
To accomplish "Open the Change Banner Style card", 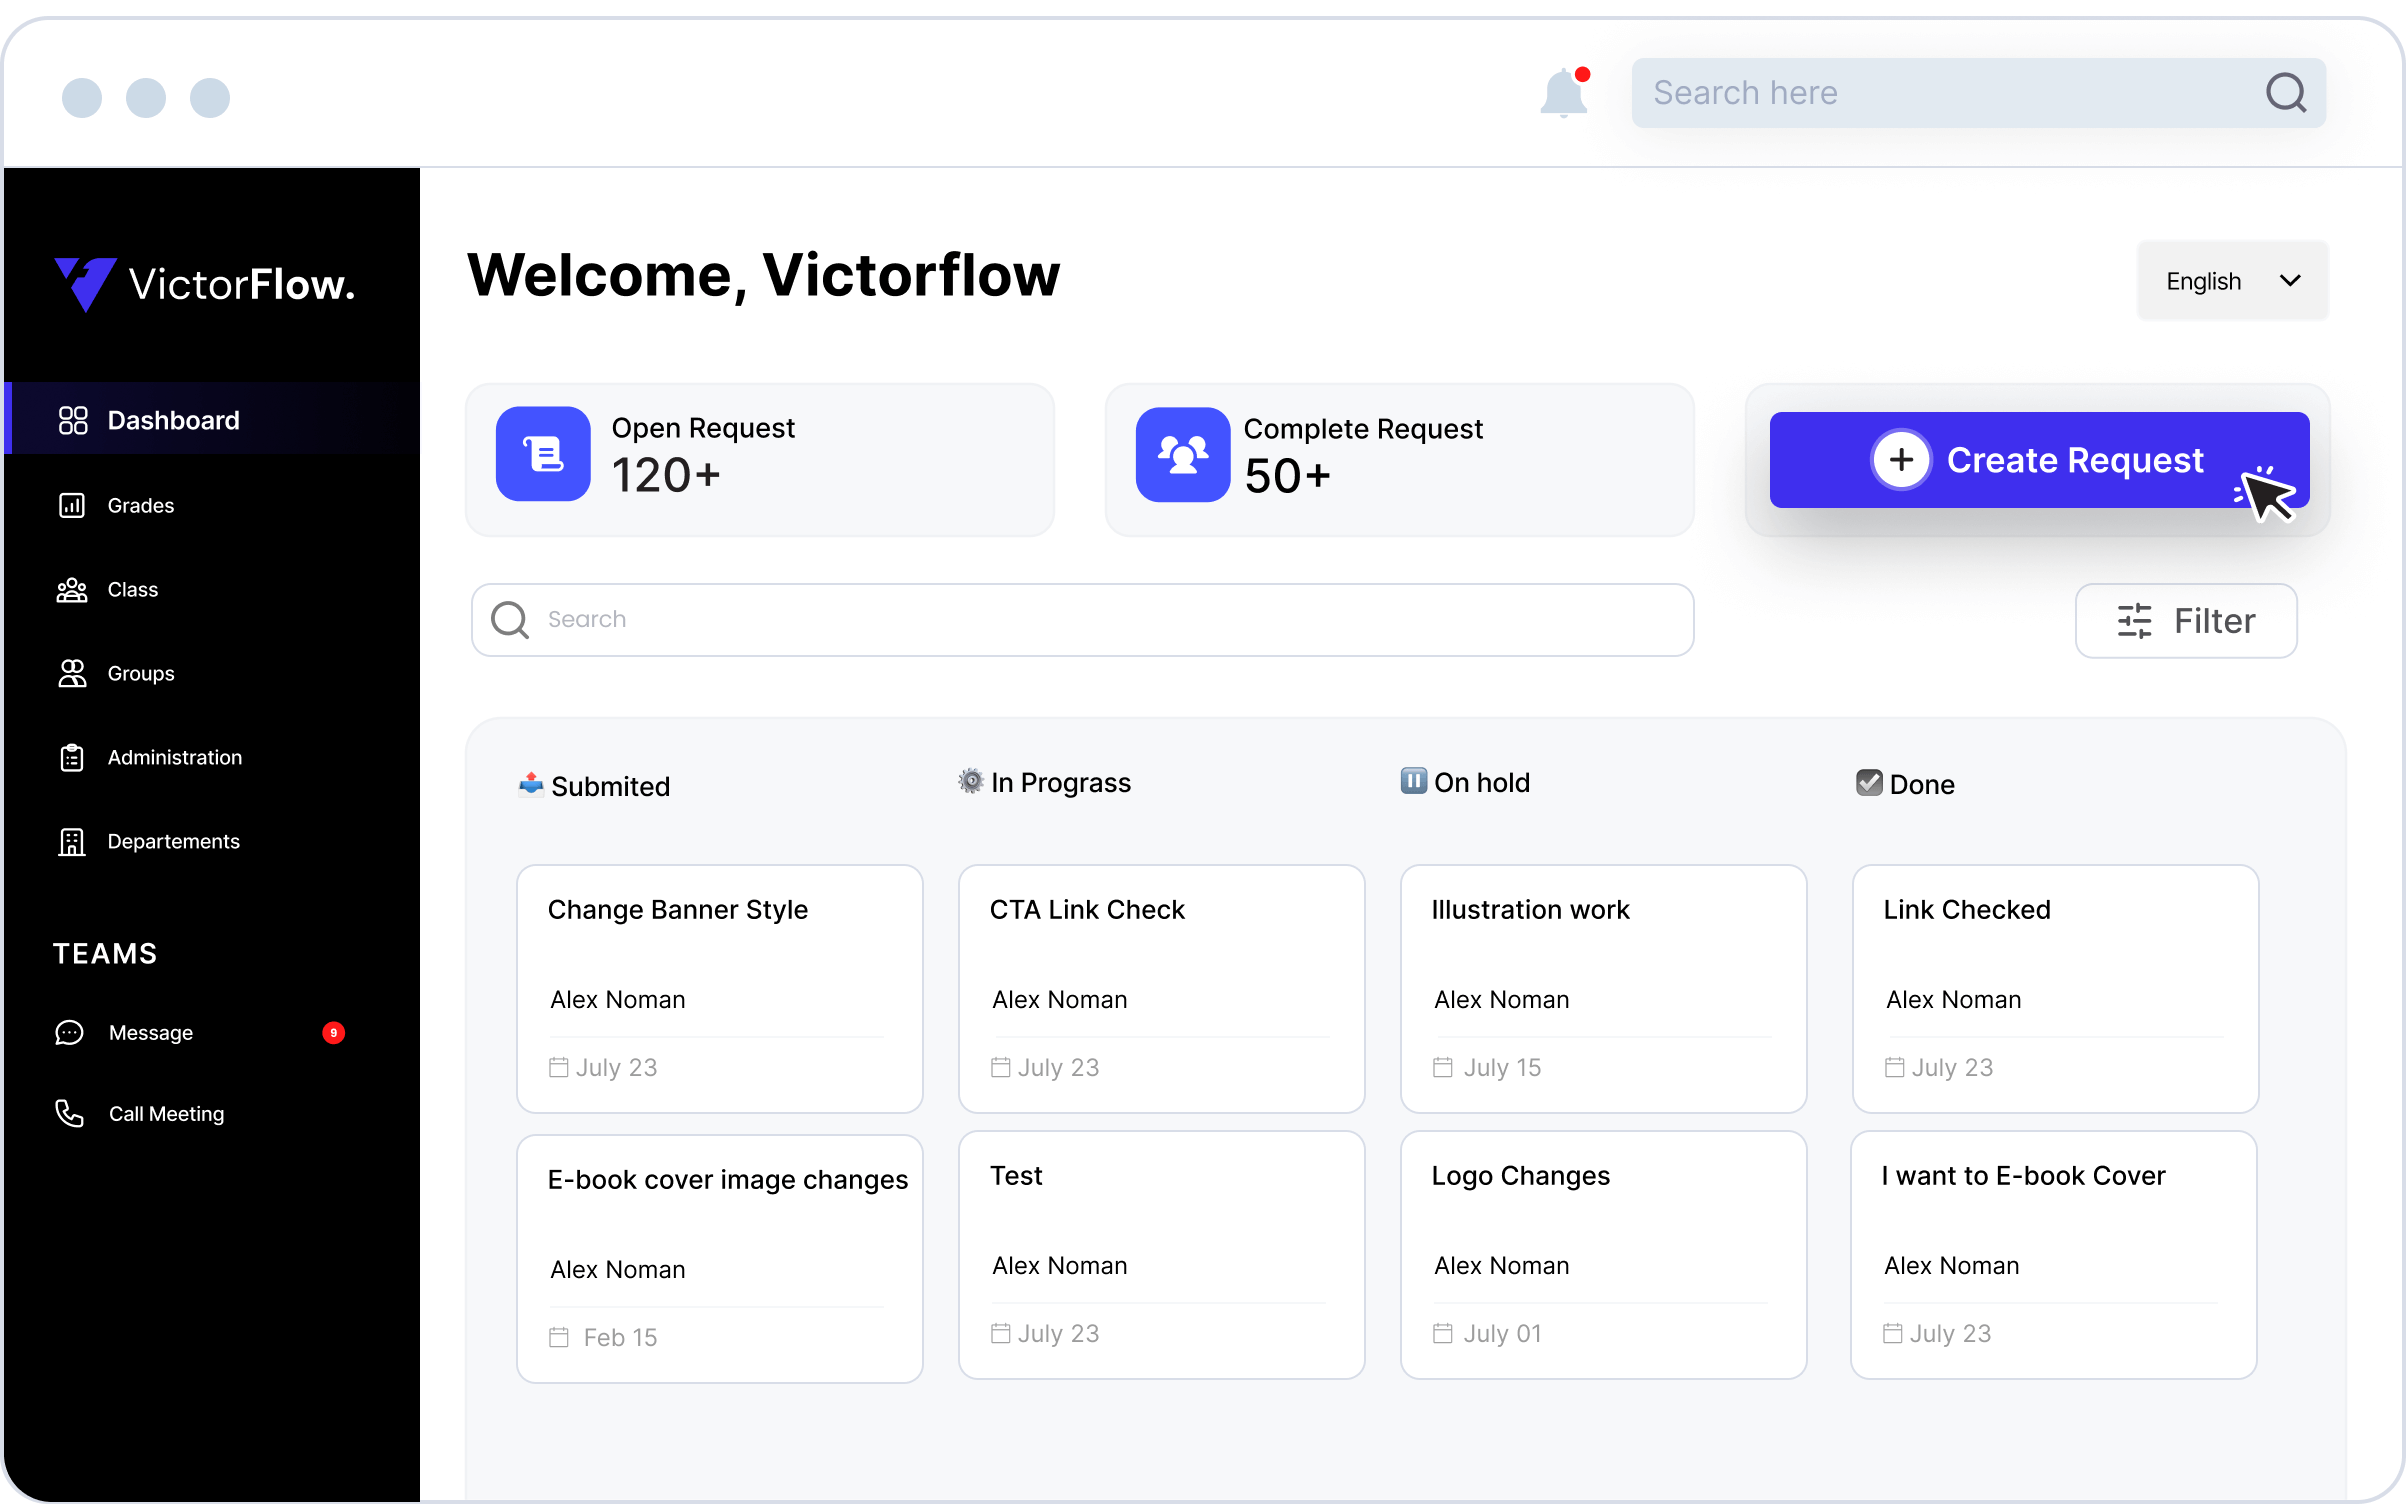I will [x=719, y=988].
